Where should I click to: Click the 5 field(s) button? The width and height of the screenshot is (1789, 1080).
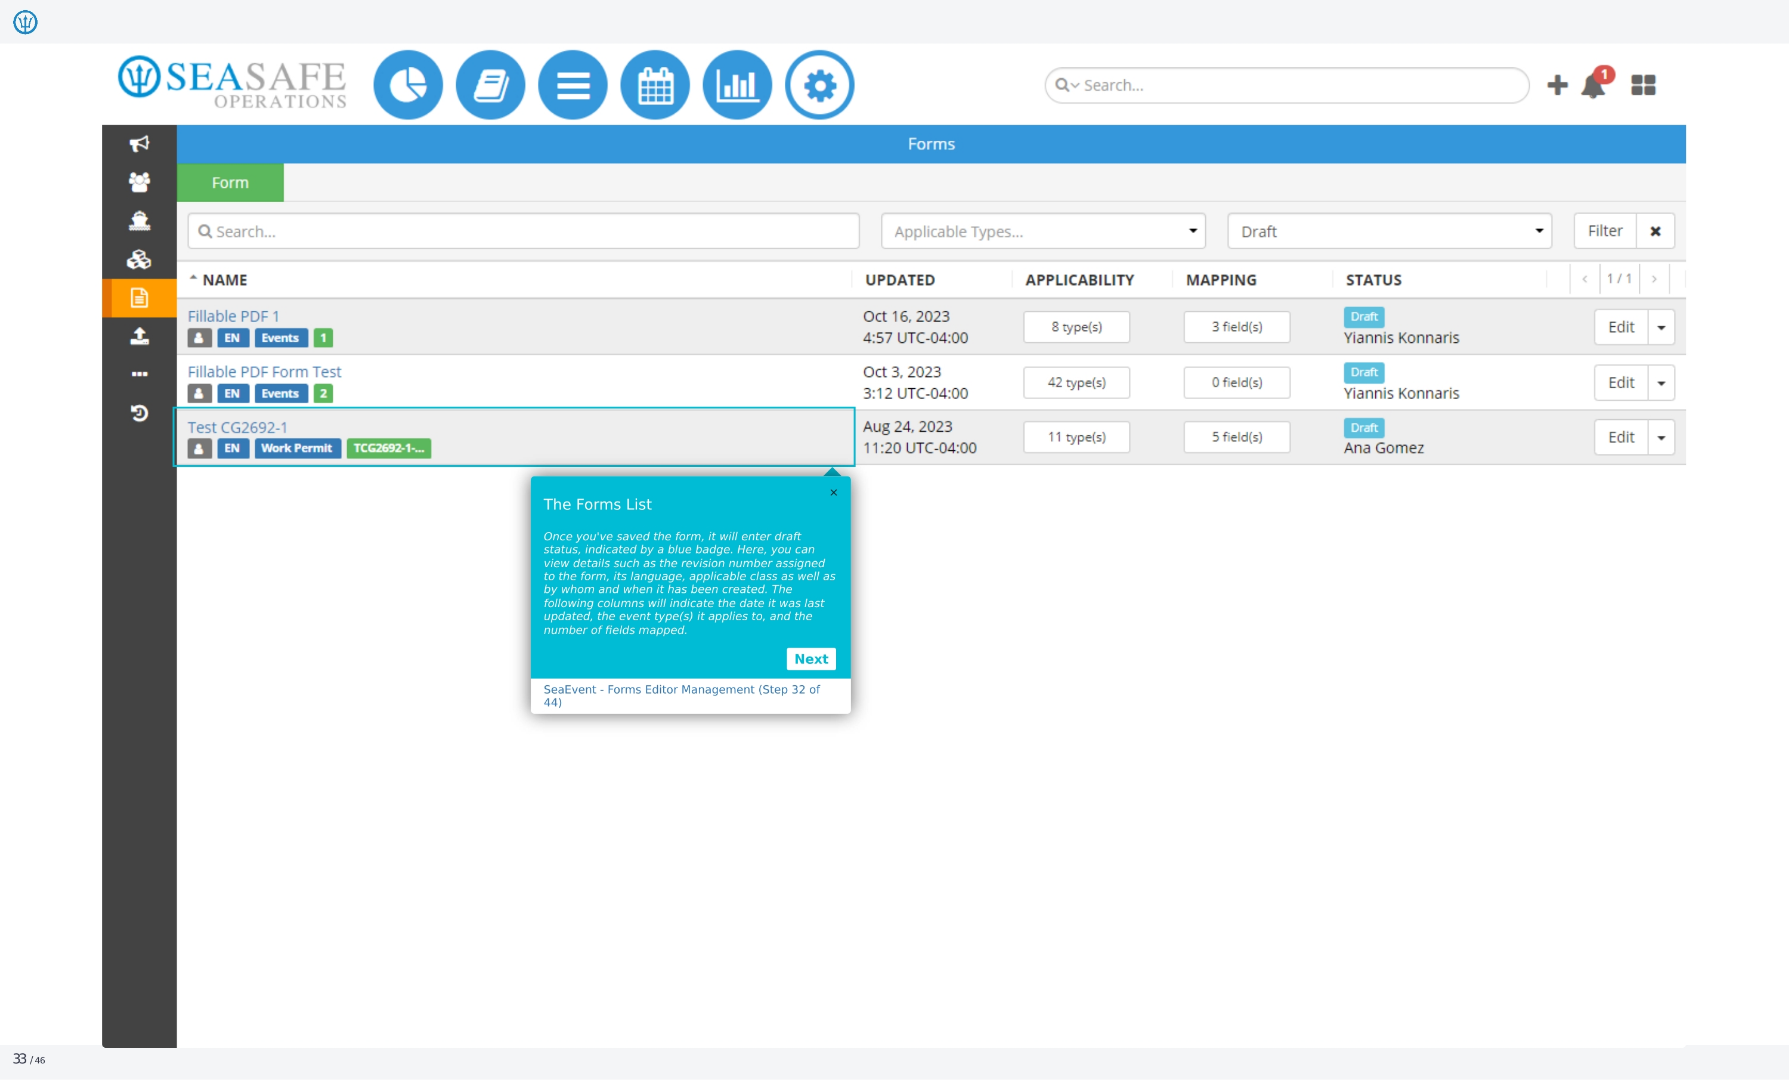tap(1237, 437)
